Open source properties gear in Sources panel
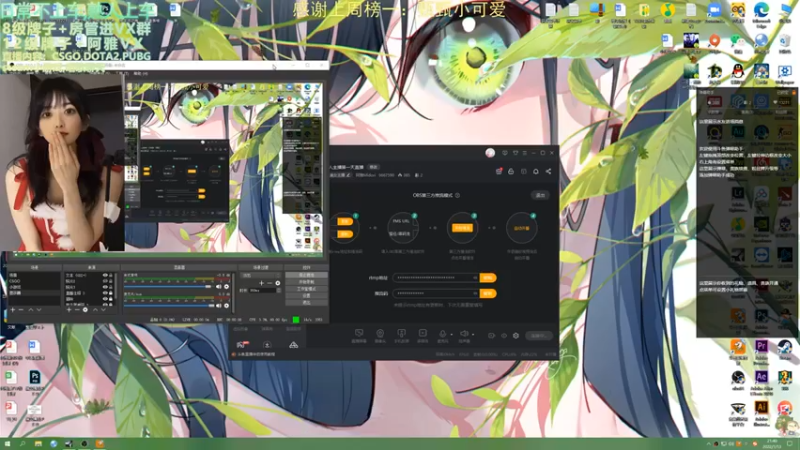This screenshot has width=800, height=450. 85,310
